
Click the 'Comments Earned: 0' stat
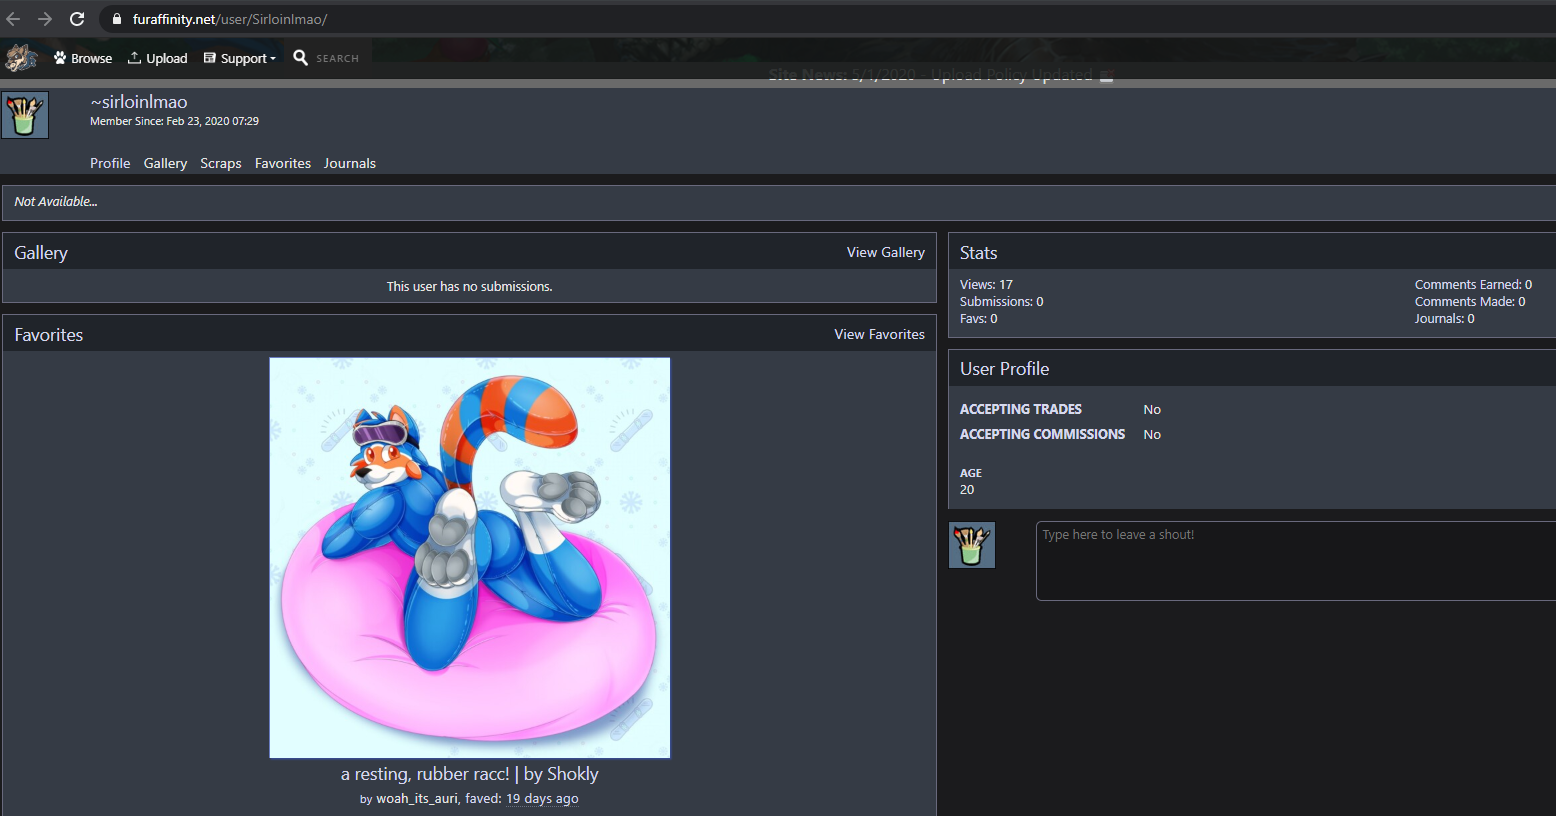coord(1473,285)
